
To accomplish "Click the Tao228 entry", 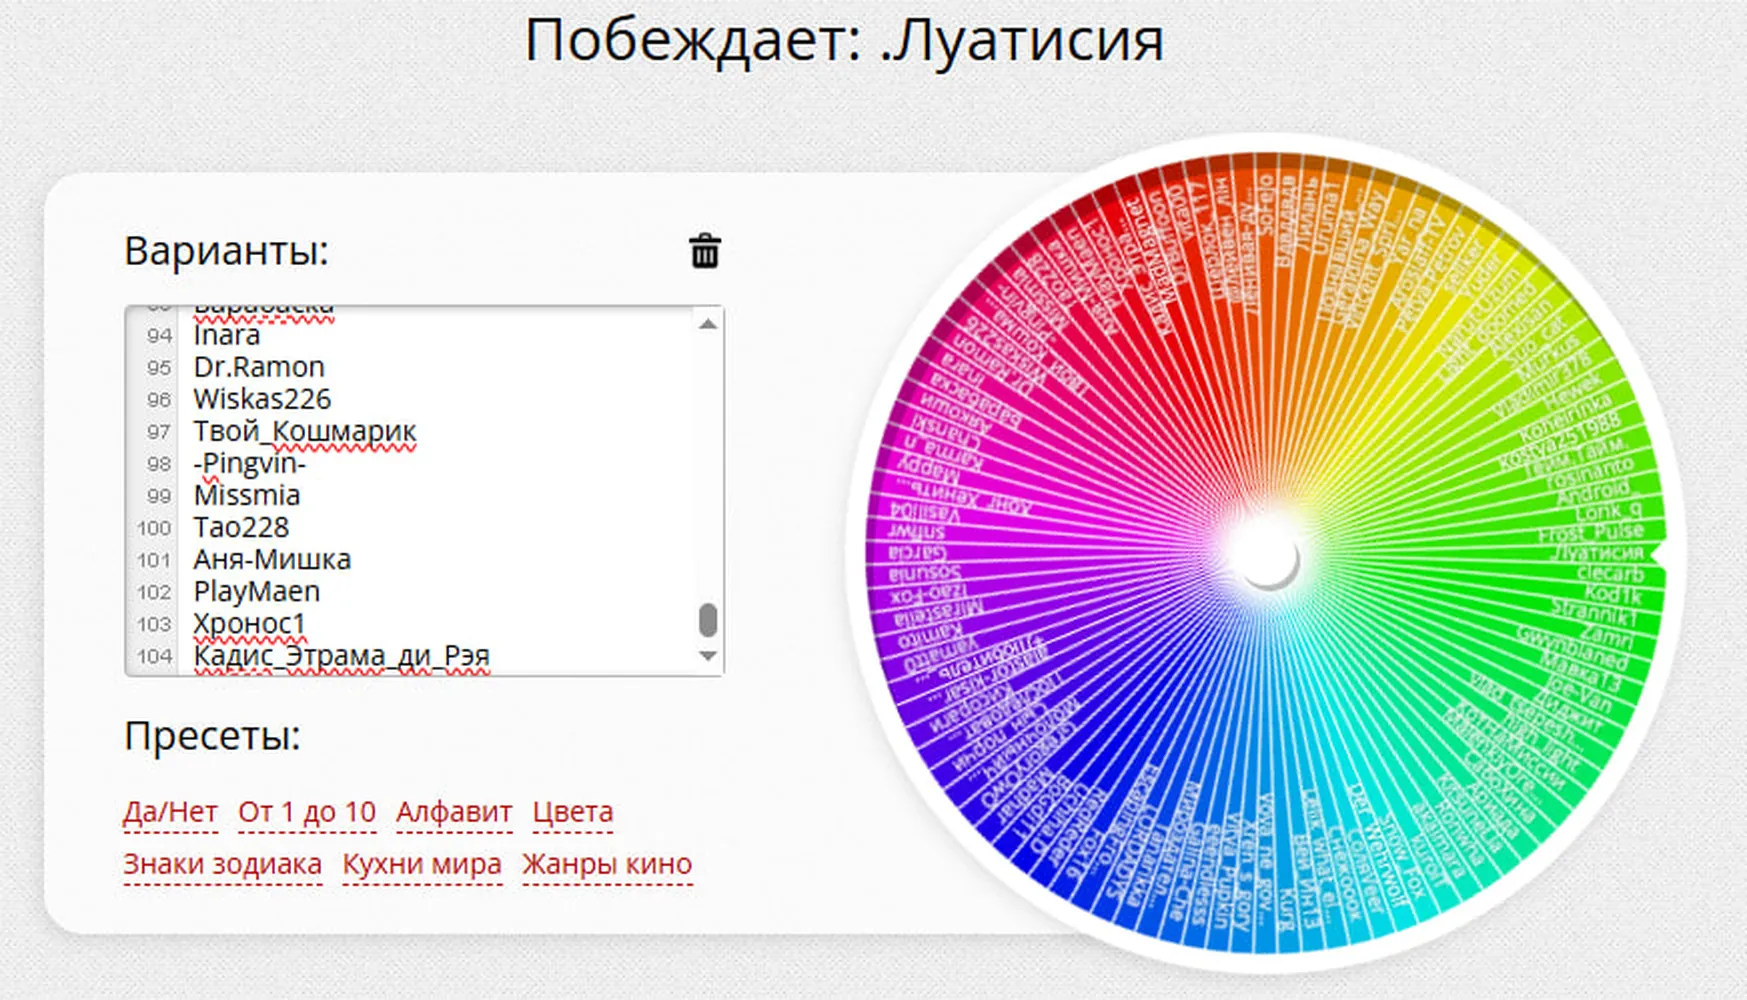I will [241, 527].
